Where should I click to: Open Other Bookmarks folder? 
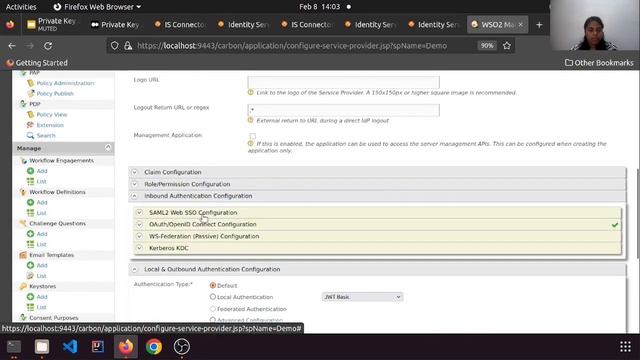pyautogui.click(x=599, y=63)
